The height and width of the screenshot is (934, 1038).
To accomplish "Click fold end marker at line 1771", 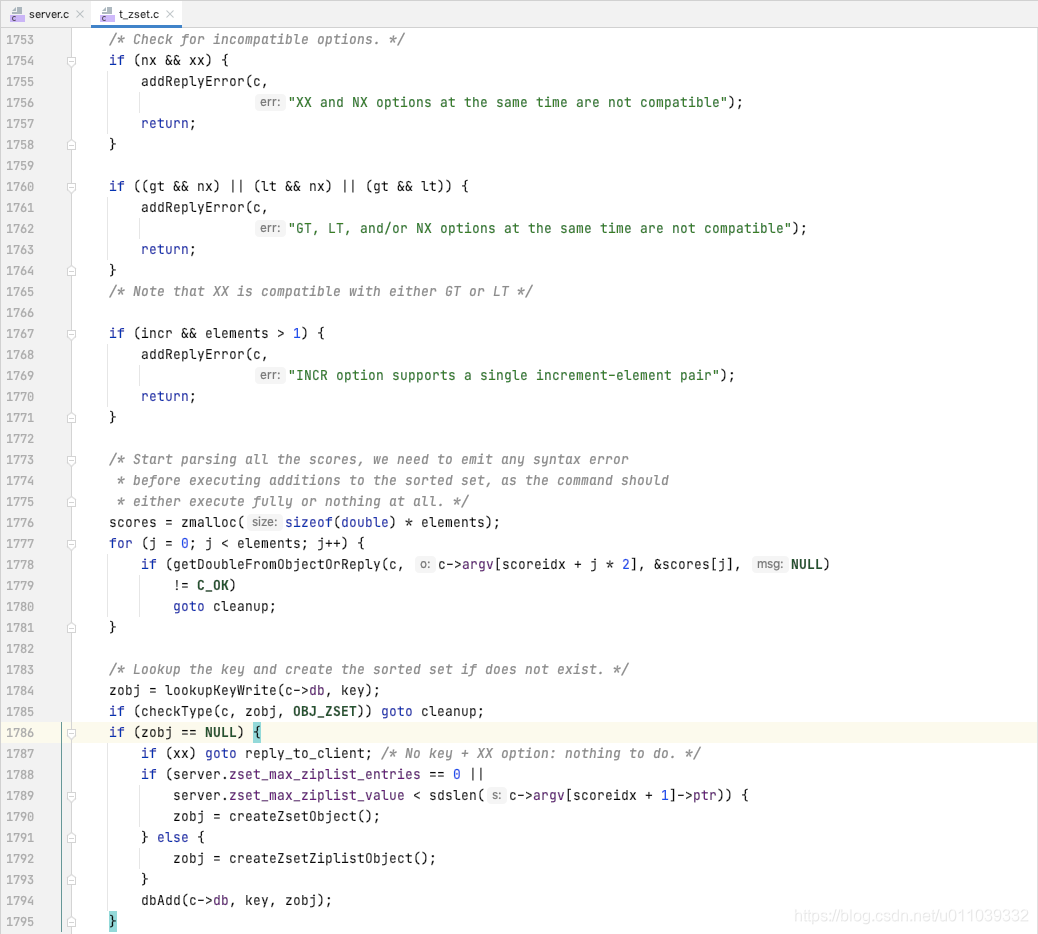I will (71, 418).
